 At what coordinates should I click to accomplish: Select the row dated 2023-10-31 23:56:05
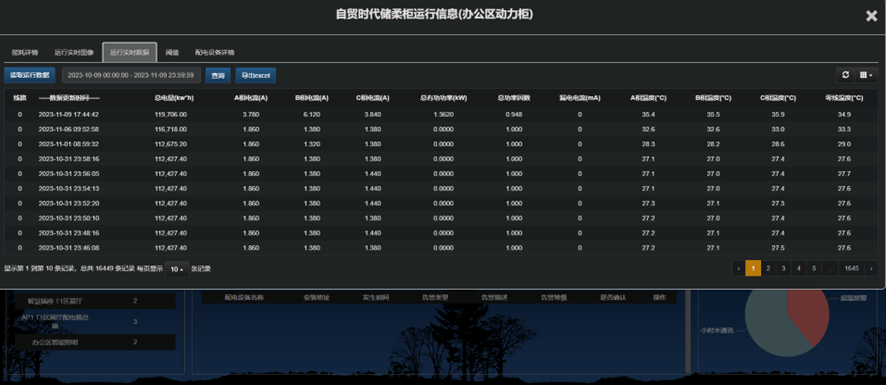(441, 174)
